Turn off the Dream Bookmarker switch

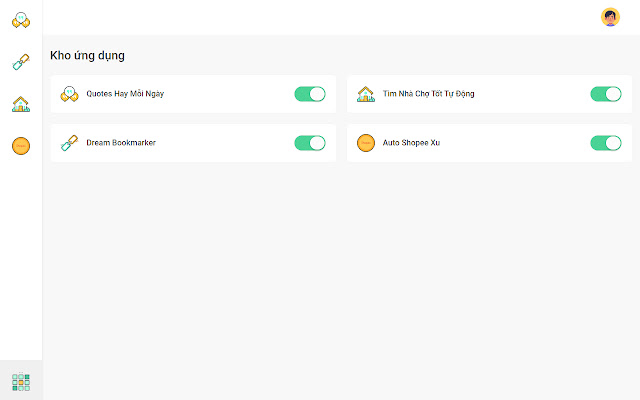tap(310, 143)
